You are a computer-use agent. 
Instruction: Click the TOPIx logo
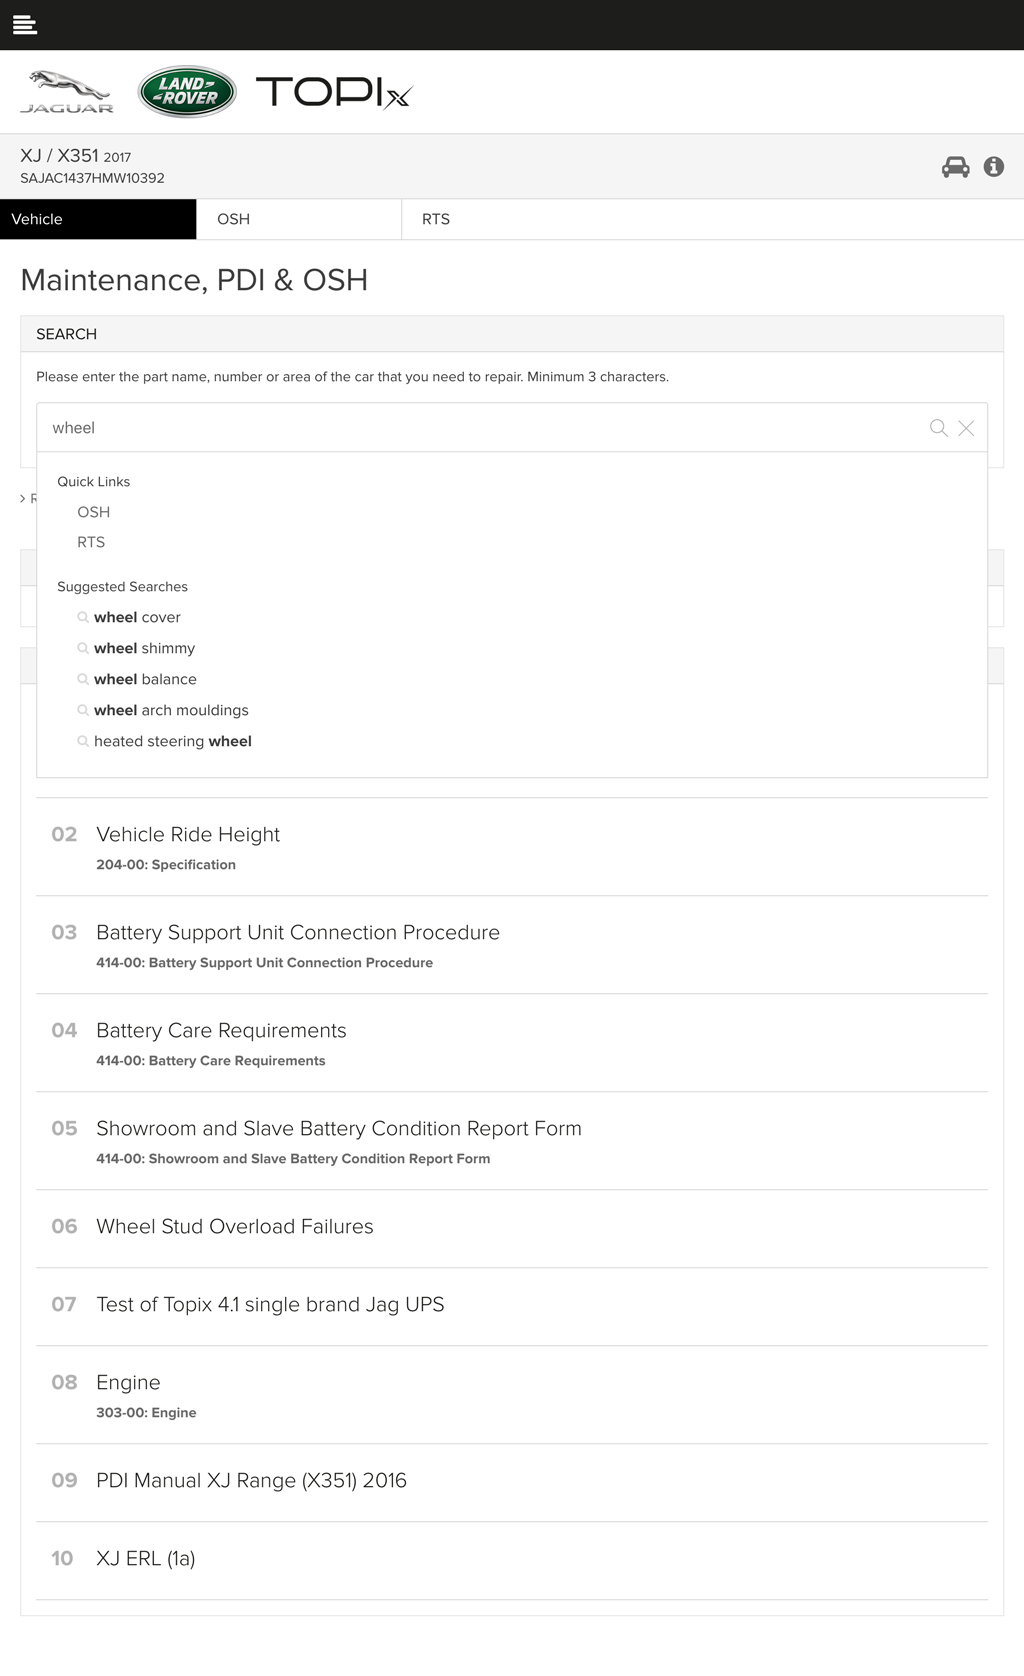click(x=334, y=92)
